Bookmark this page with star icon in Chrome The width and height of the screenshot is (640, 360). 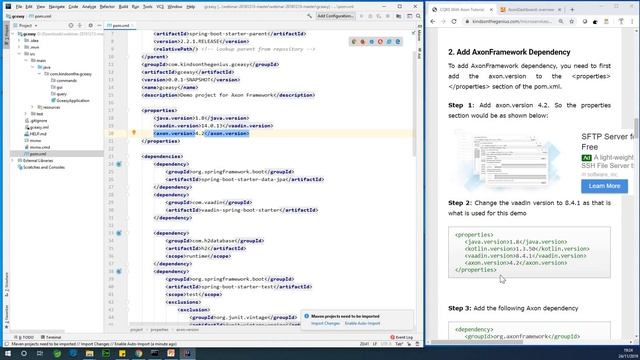(x=572, y=21)
